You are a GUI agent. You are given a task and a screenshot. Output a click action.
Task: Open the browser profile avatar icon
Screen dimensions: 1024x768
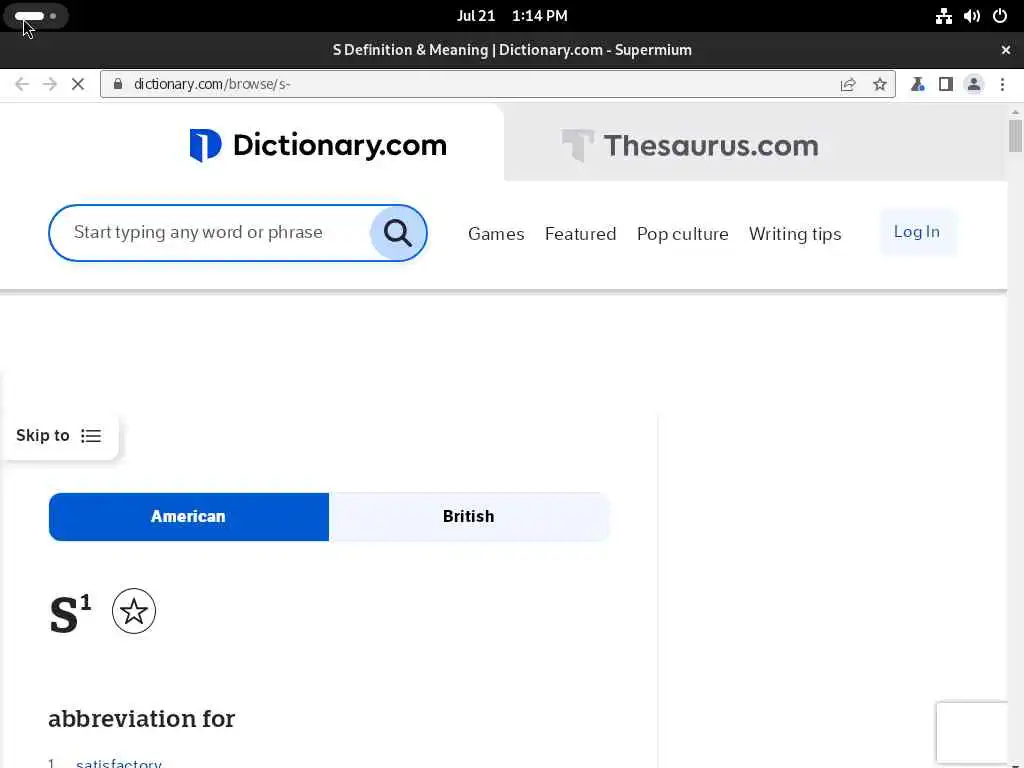(x=974, y=84)
